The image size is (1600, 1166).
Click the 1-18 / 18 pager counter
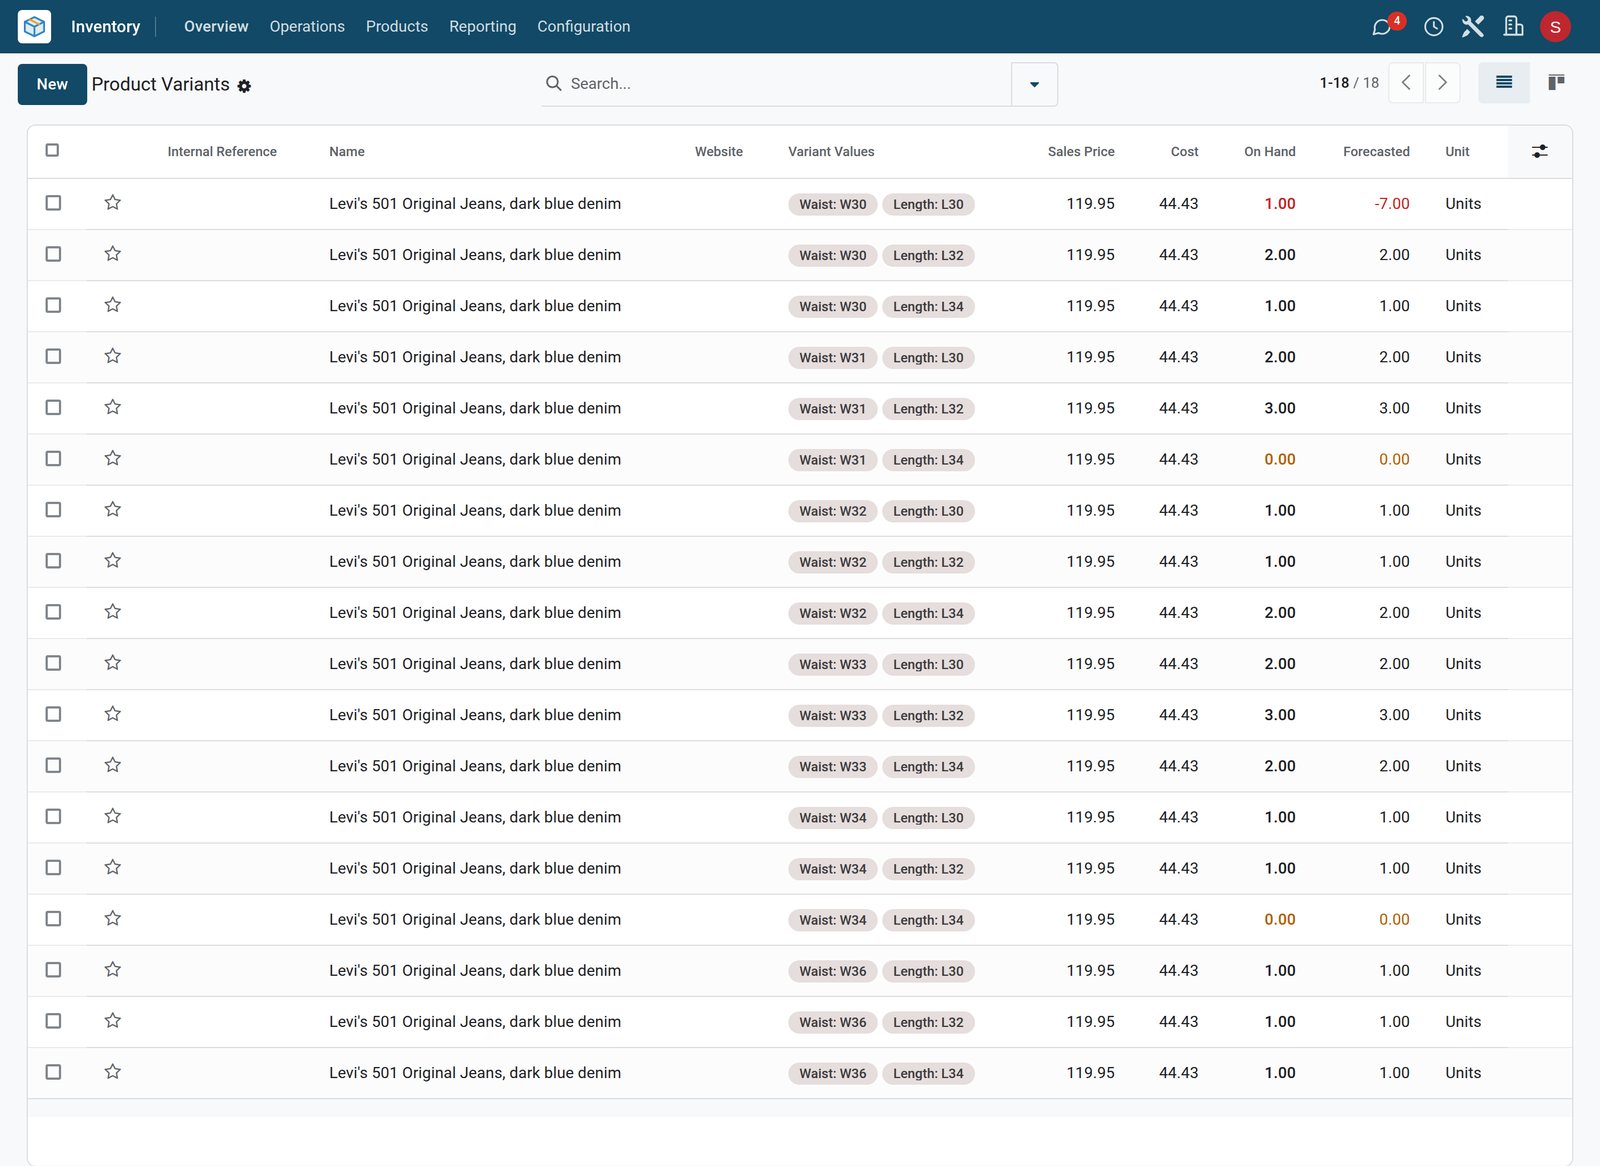click(1349, 83)
